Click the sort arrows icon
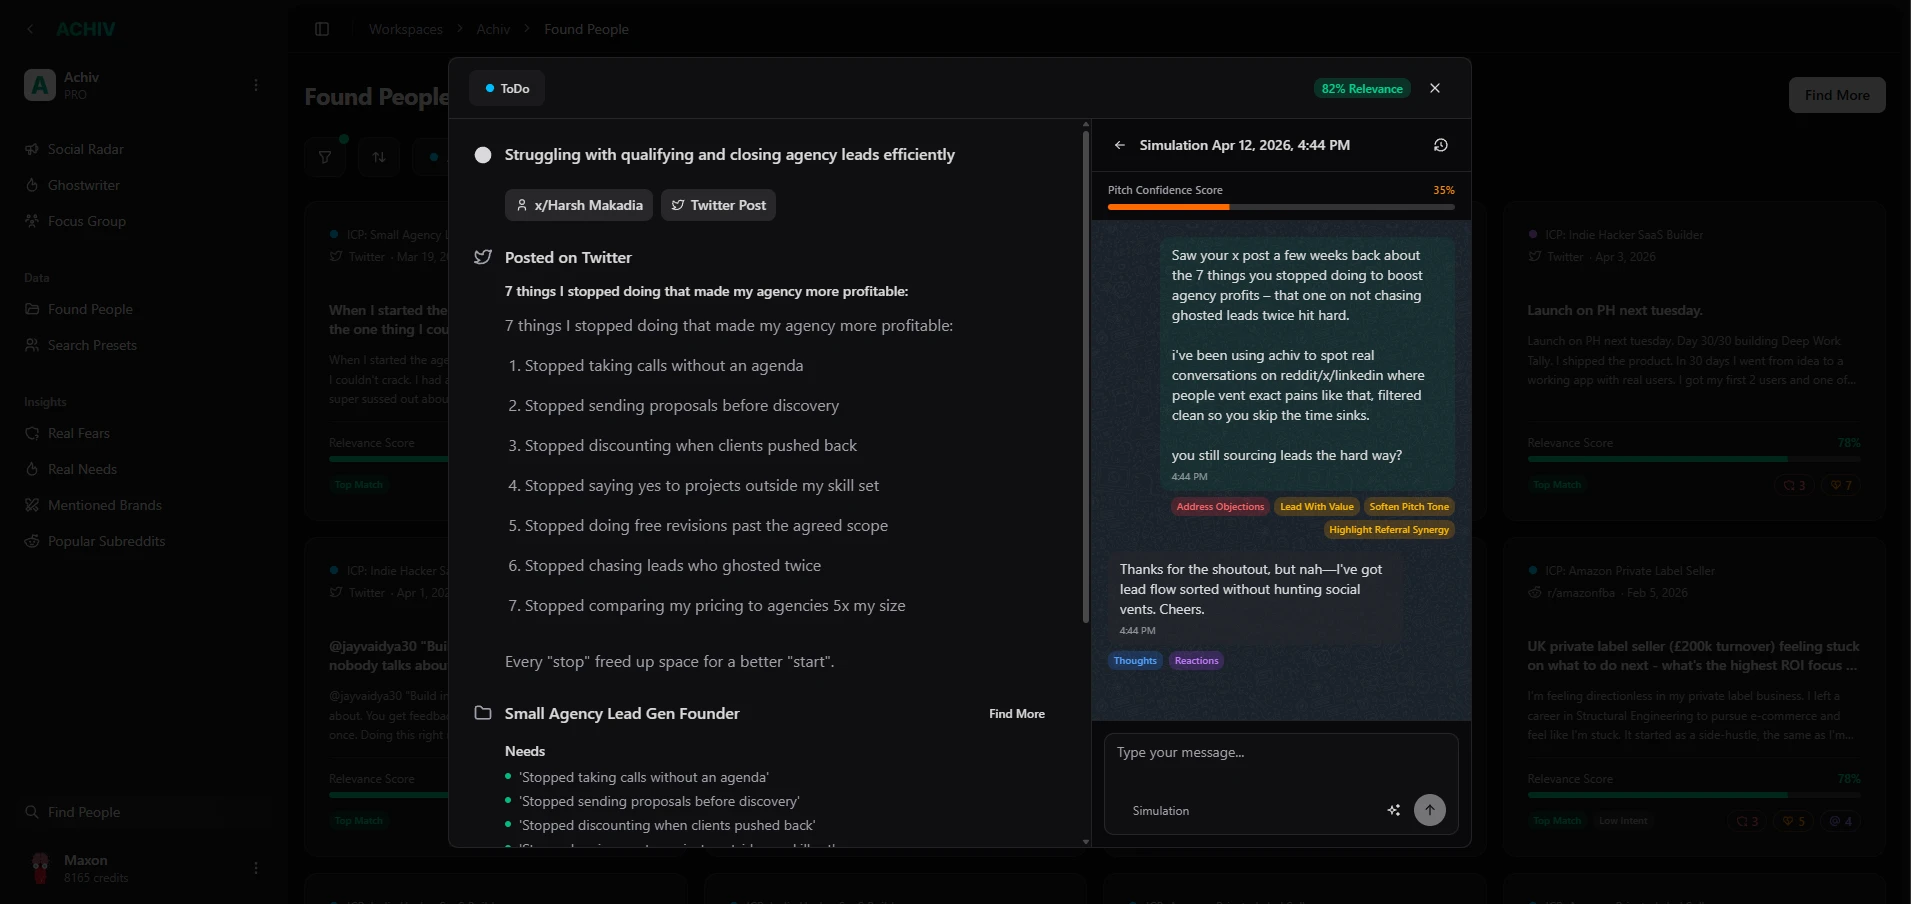This screenshot has width=1911, height=904. 379,157
